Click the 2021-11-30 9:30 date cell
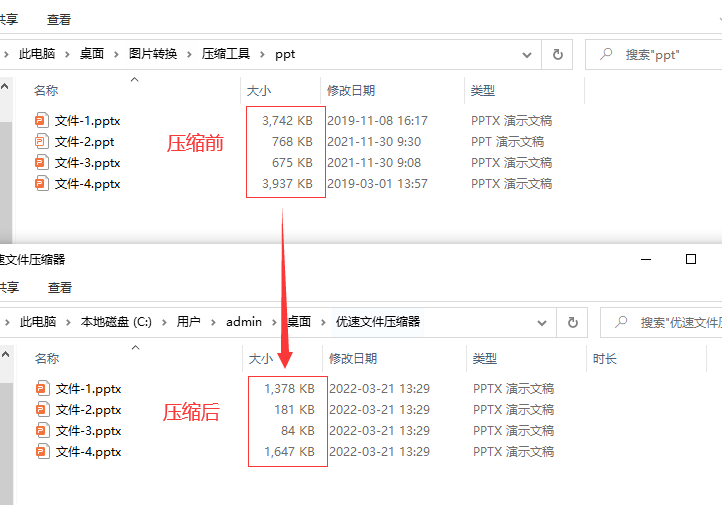 pos(374,142)
